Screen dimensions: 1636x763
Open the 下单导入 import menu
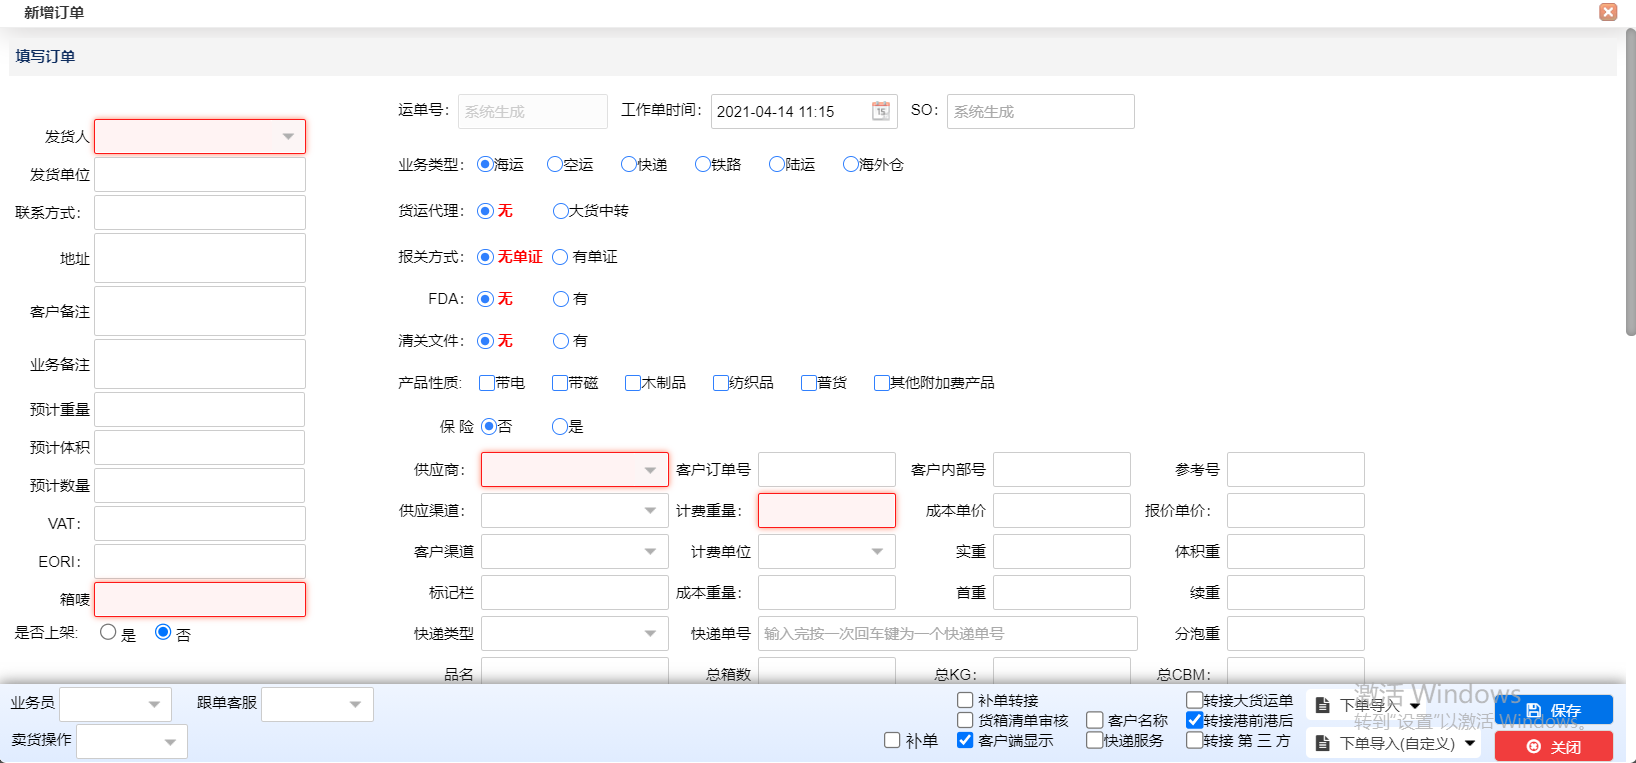point(1368,705)
